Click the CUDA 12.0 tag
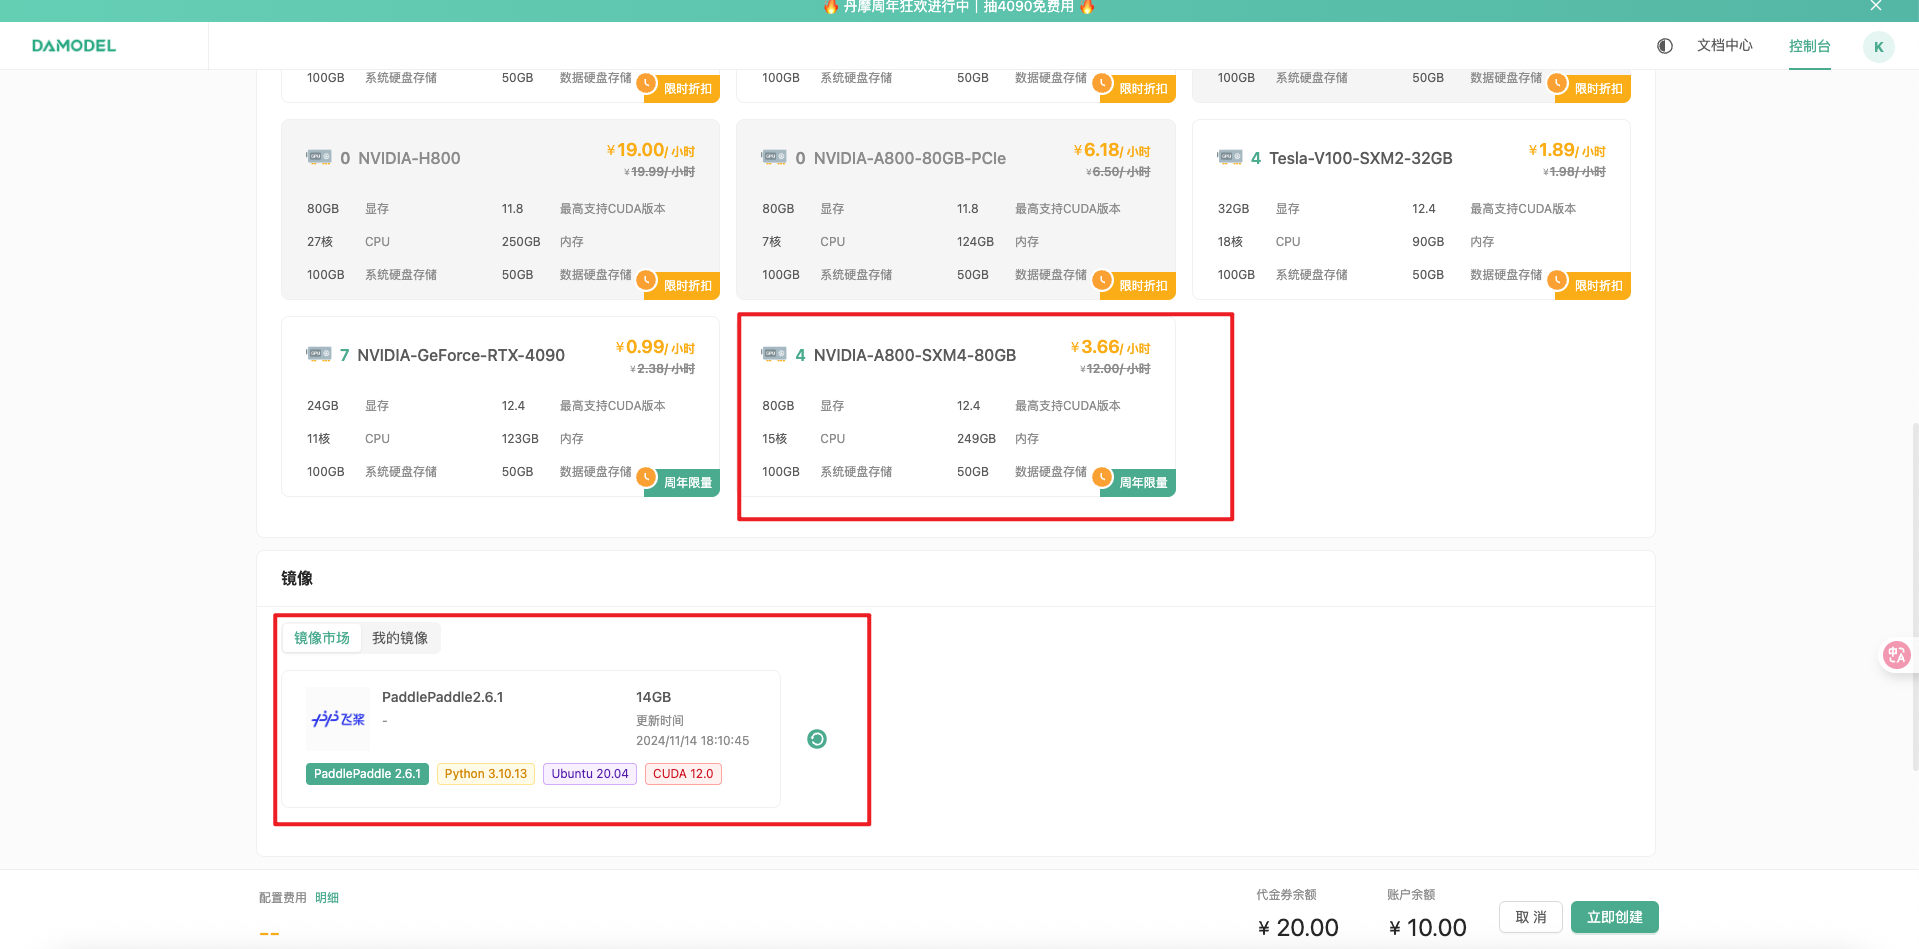 tap(683, 774)
